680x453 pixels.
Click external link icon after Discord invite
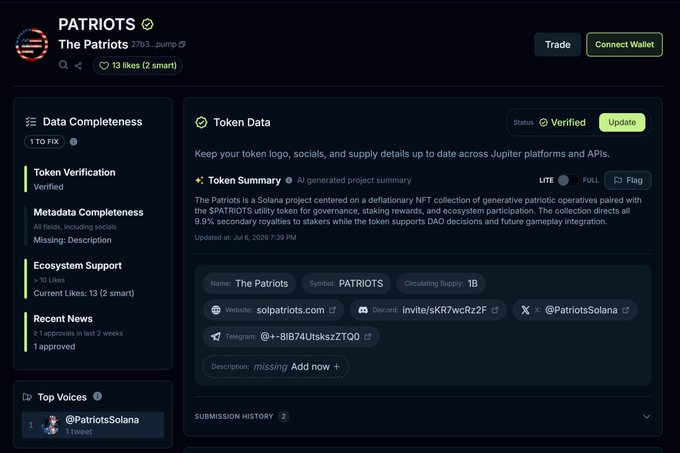(x=495, y=310)
